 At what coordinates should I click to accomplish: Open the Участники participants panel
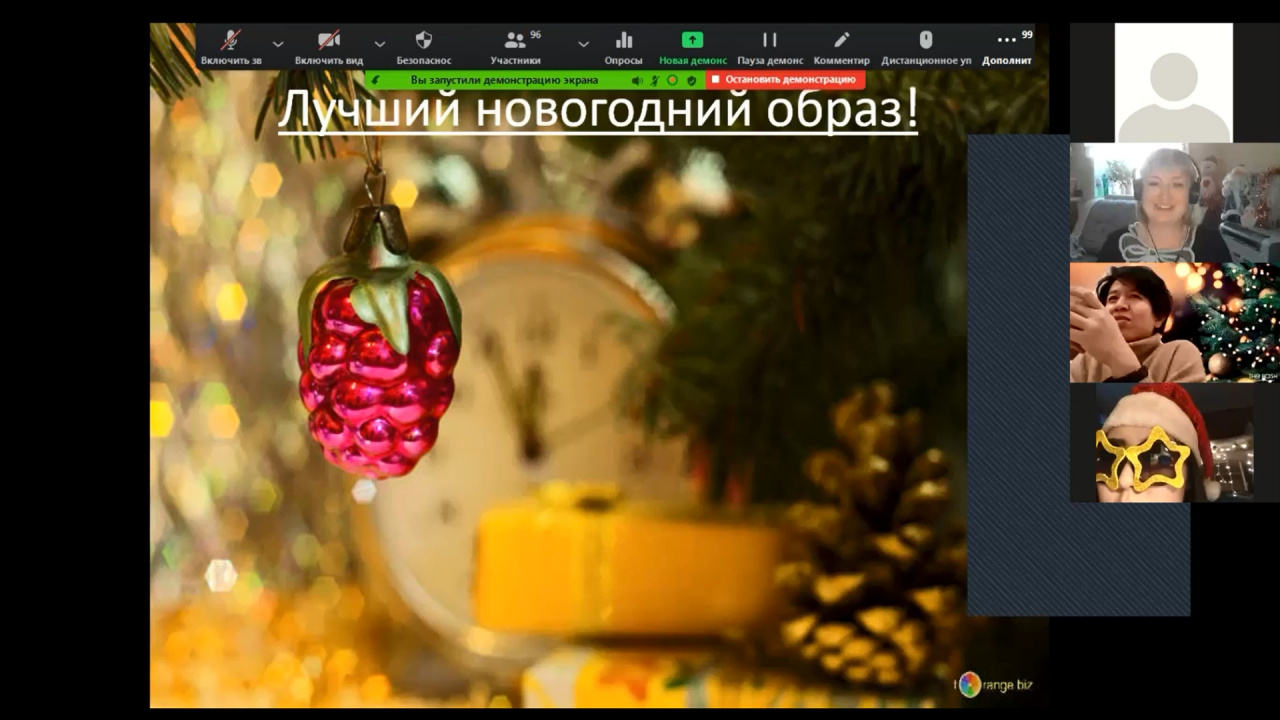pos(516,46)
